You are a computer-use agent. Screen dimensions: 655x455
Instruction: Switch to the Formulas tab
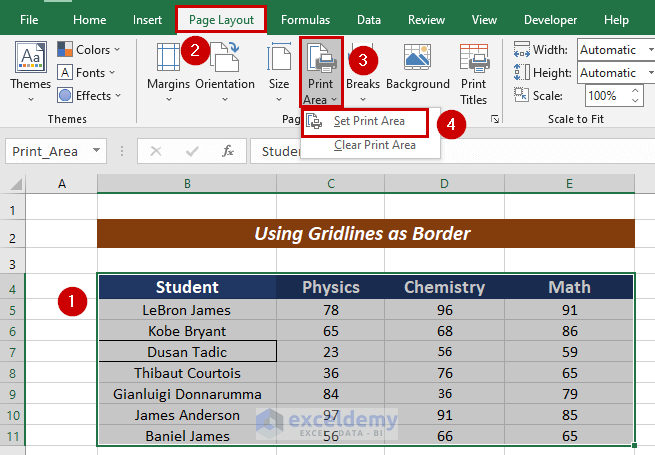tap(305, 20)
